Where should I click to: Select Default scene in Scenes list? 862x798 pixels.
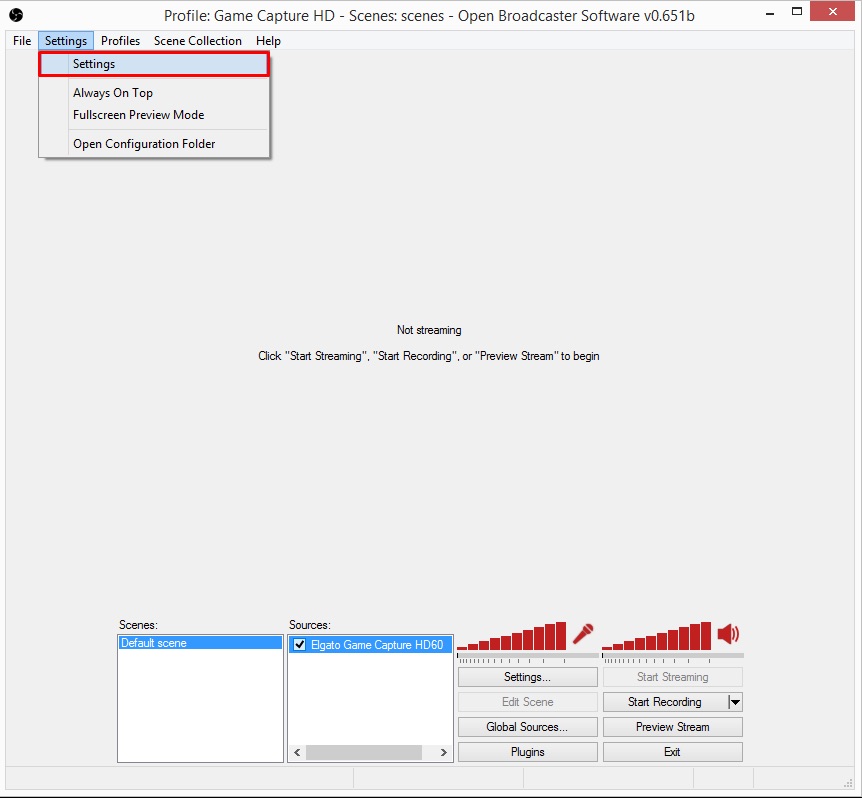tap(200, 643)
